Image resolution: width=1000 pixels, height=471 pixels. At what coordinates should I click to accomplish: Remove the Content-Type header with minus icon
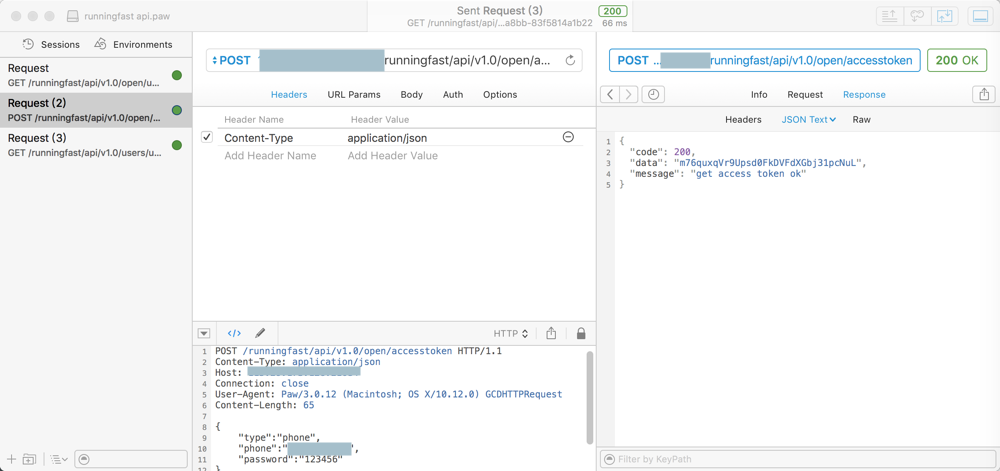568,137
